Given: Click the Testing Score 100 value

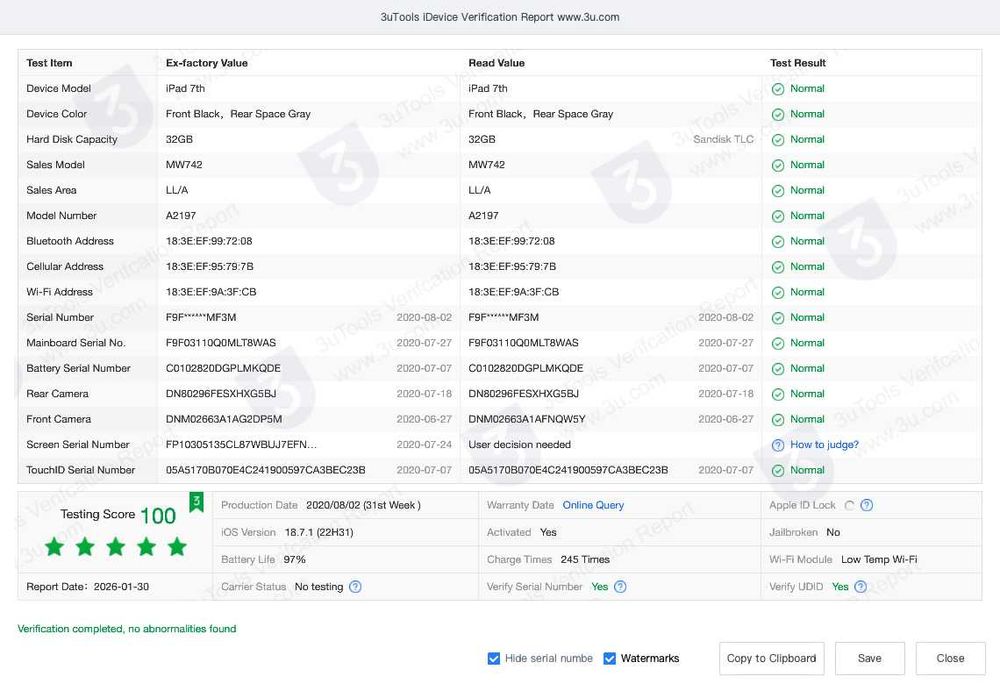Looking at the screenshot, I should click(158, 515).
